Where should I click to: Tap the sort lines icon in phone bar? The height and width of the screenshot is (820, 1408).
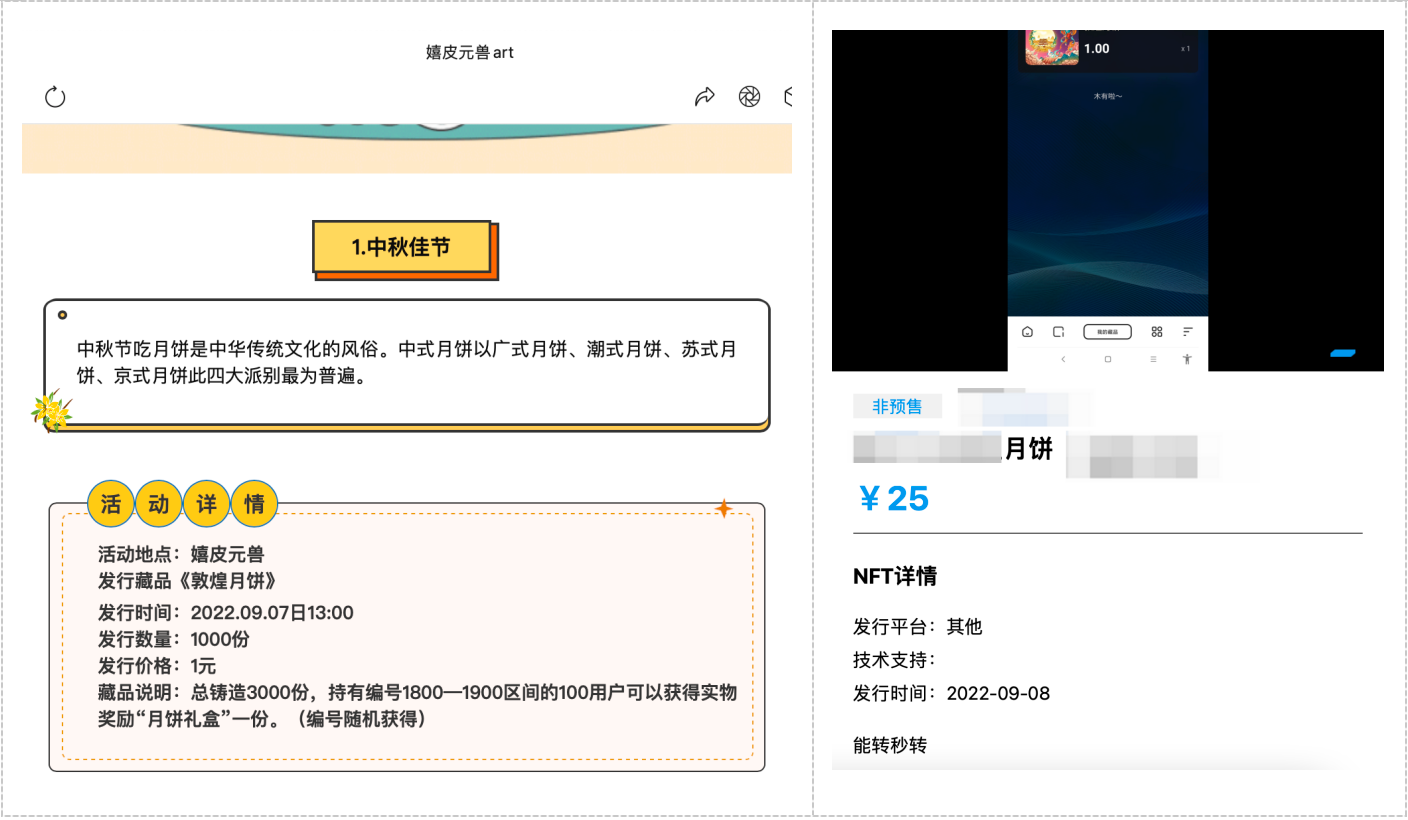point(1188,332)
